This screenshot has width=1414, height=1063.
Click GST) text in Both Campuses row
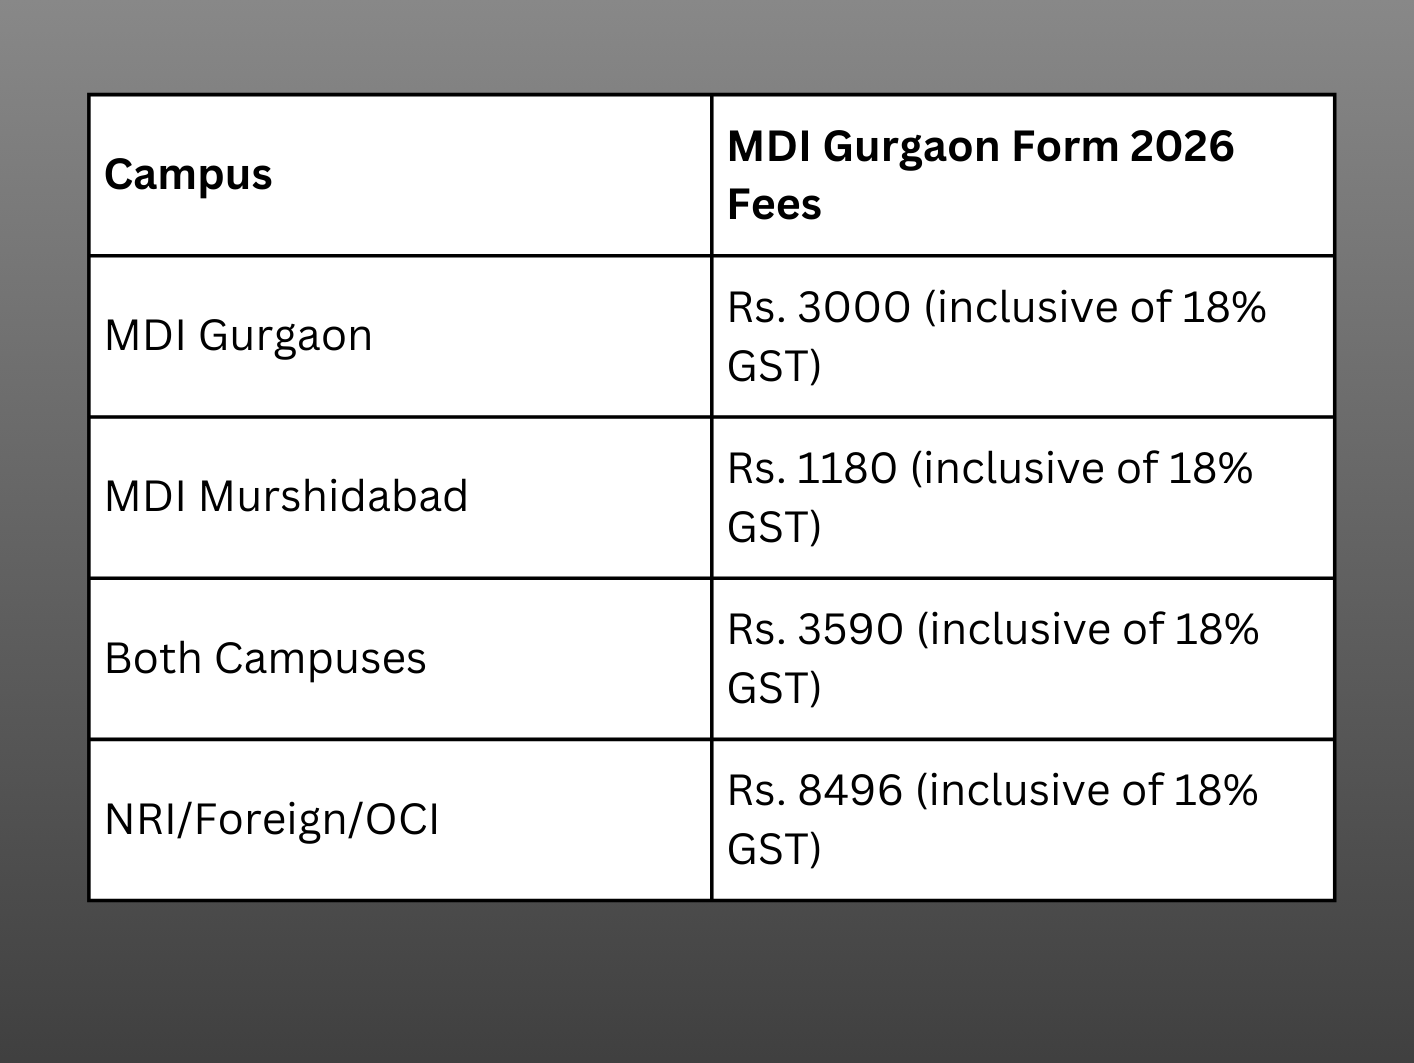774,688
